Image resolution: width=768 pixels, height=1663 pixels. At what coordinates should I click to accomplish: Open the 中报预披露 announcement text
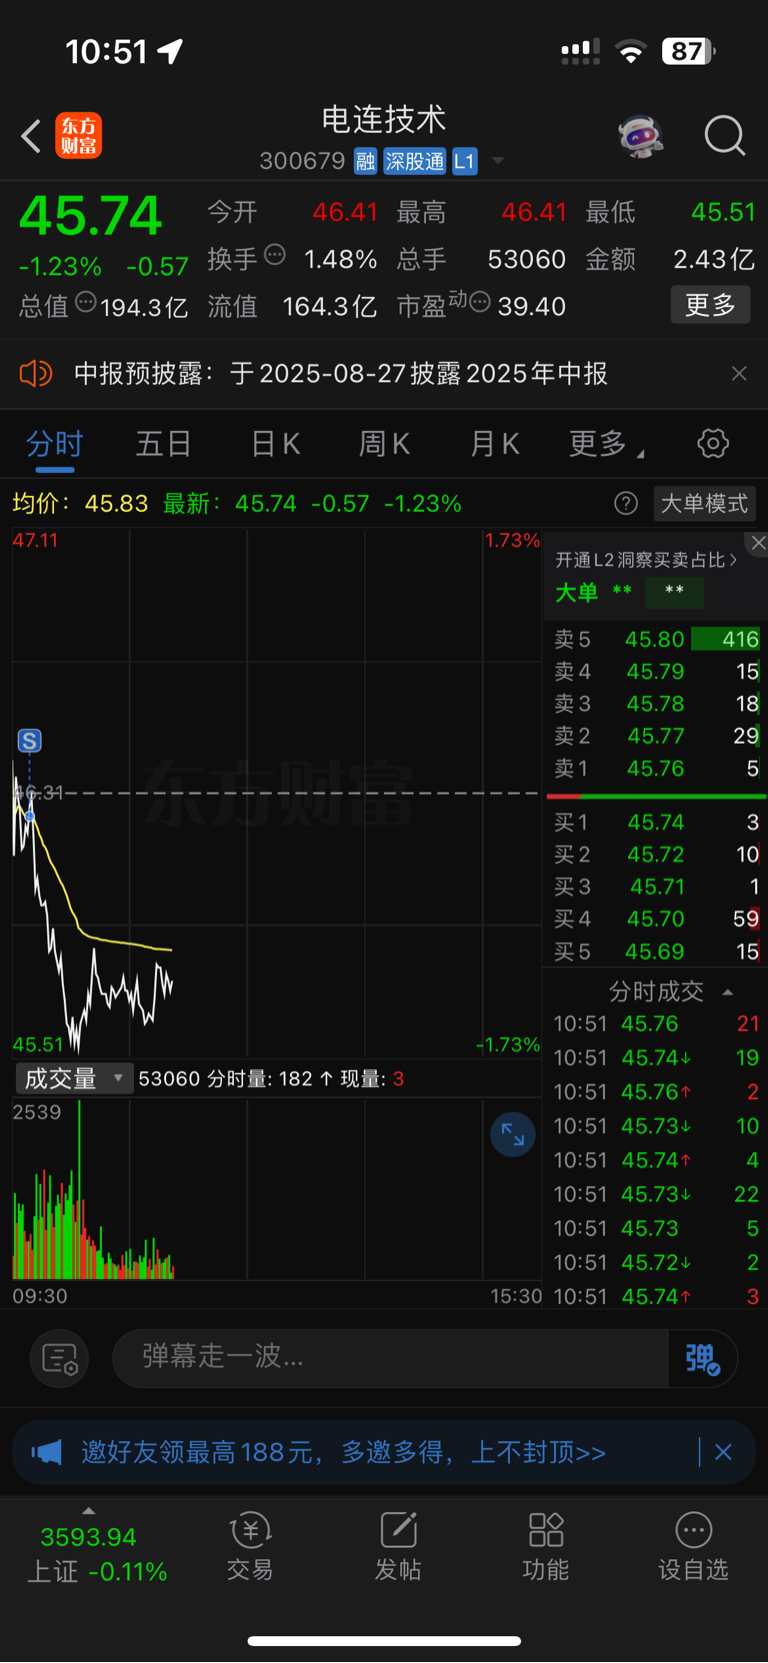[341, 374]
